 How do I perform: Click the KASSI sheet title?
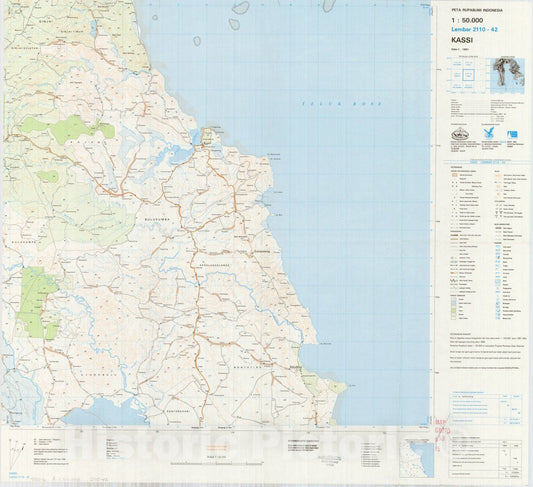462,40
